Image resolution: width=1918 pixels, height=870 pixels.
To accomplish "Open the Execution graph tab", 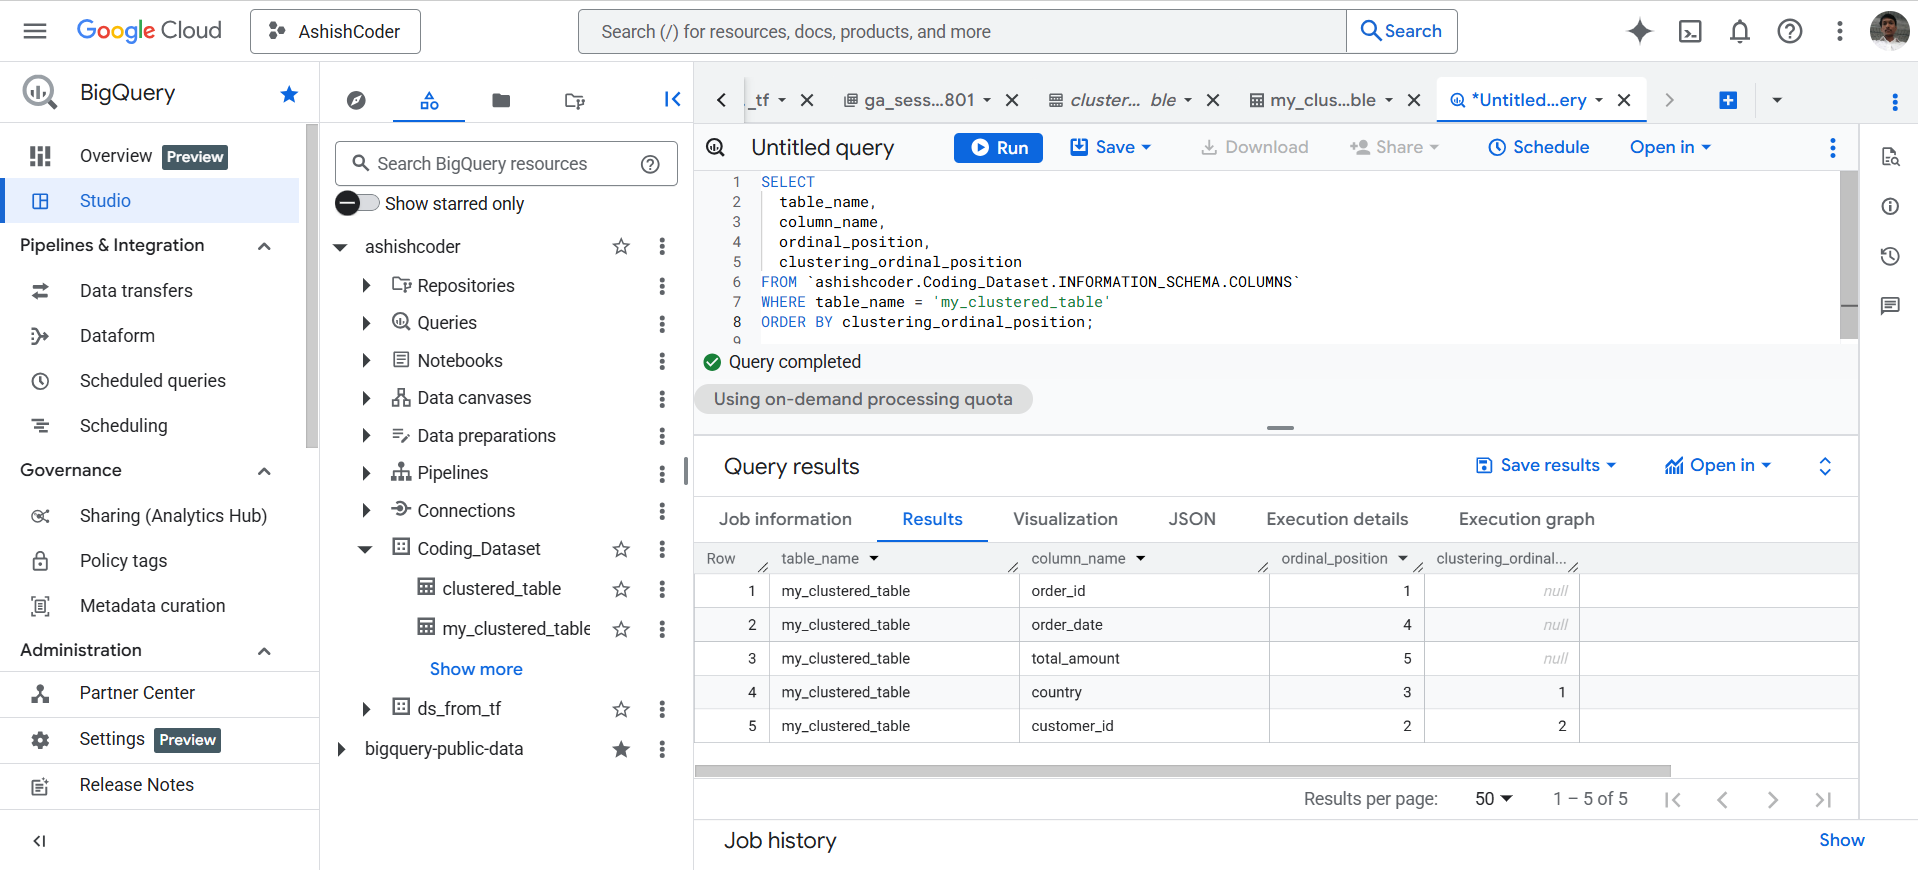I will [x=1526, y=519].
